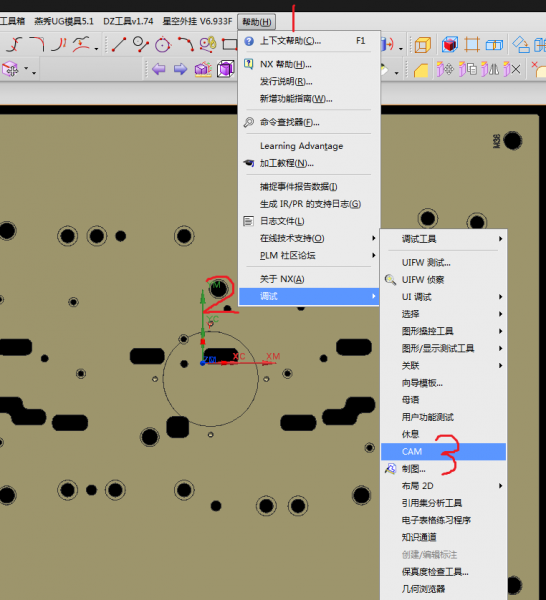
Task: Expand PLM 社区论坛 submenu
Action: coord(309,256)
